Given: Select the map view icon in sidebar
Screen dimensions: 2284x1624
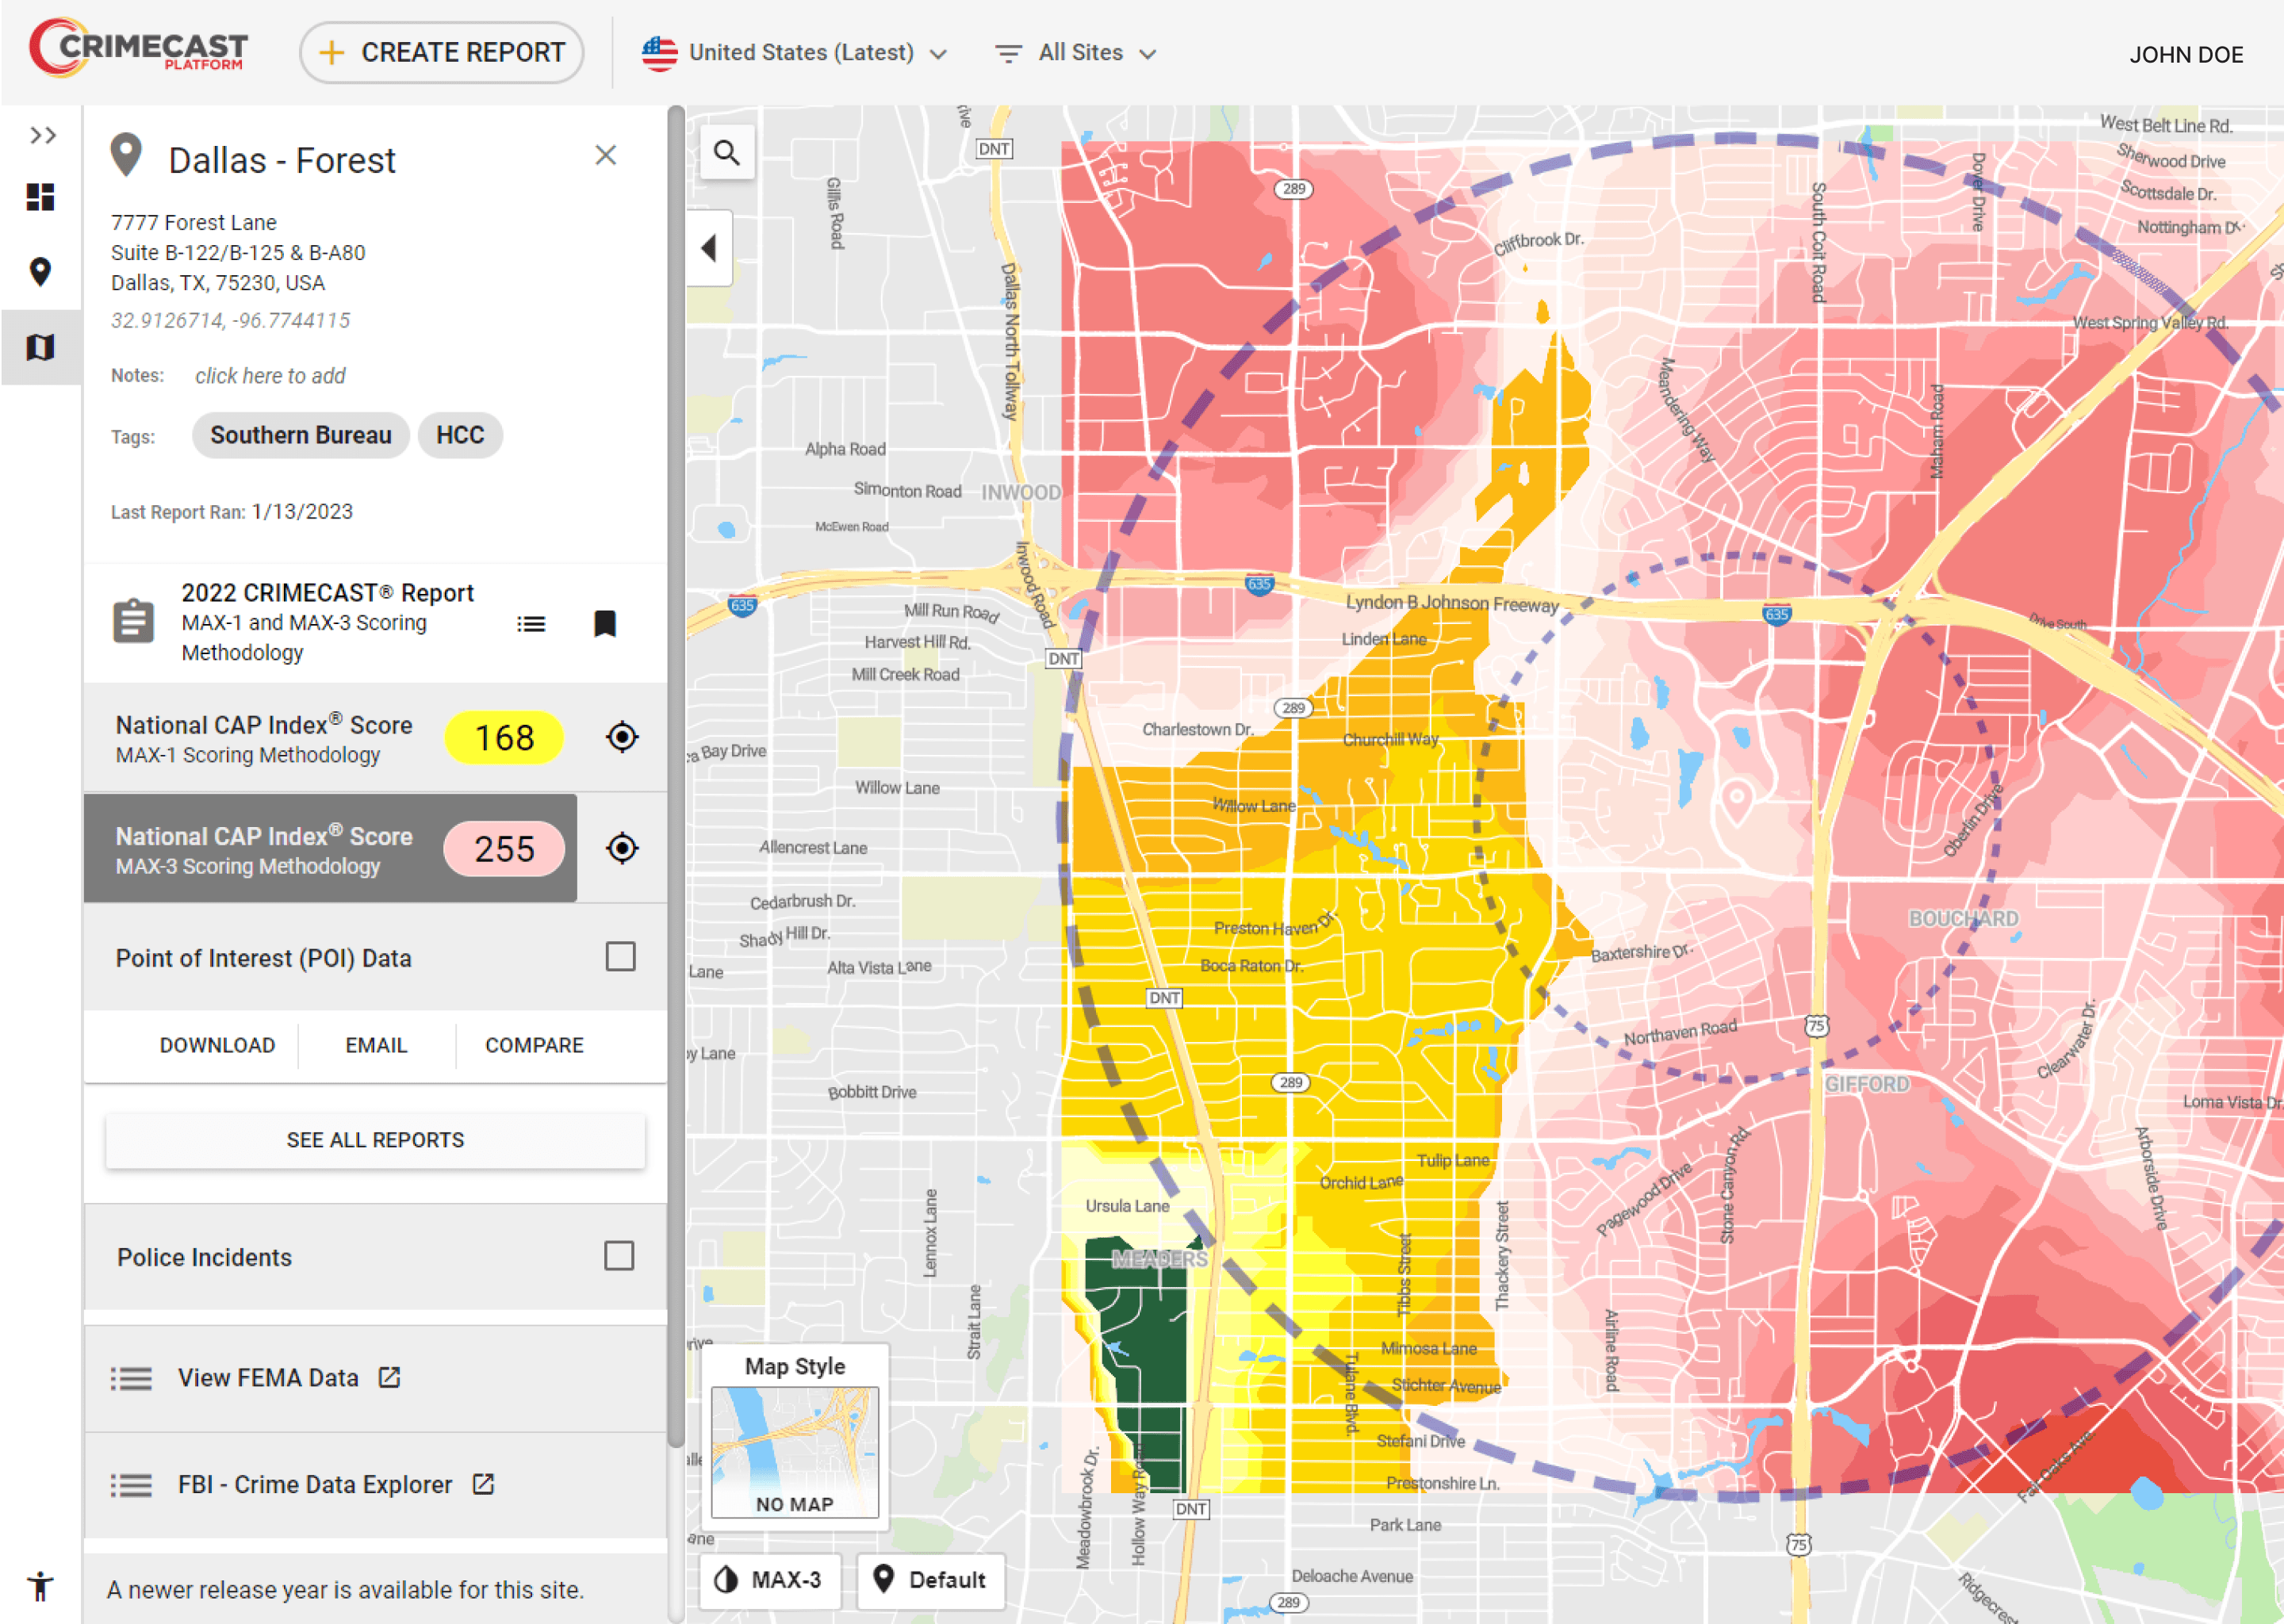Looking at the screenshot, I should (x=41, y=347).
